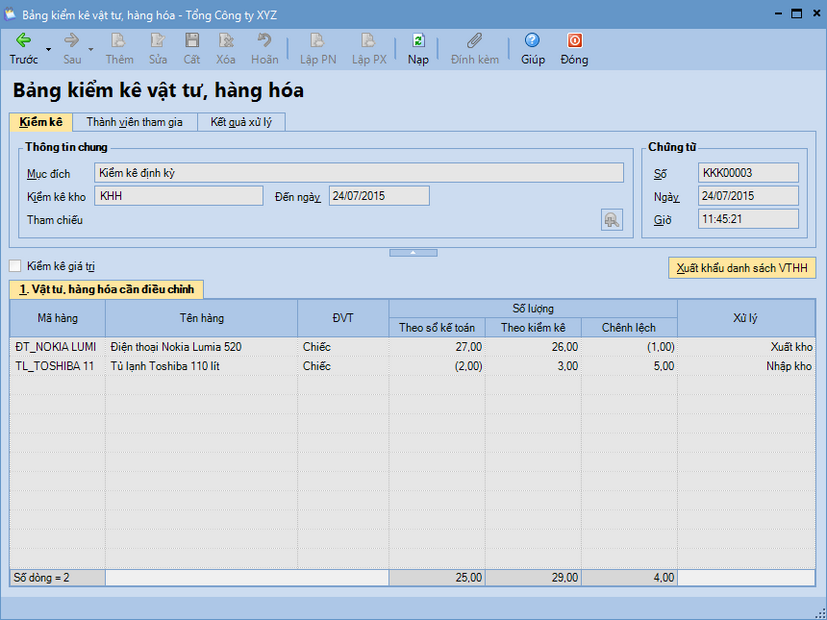Open help with the Giúp icon

pos(533,48)
